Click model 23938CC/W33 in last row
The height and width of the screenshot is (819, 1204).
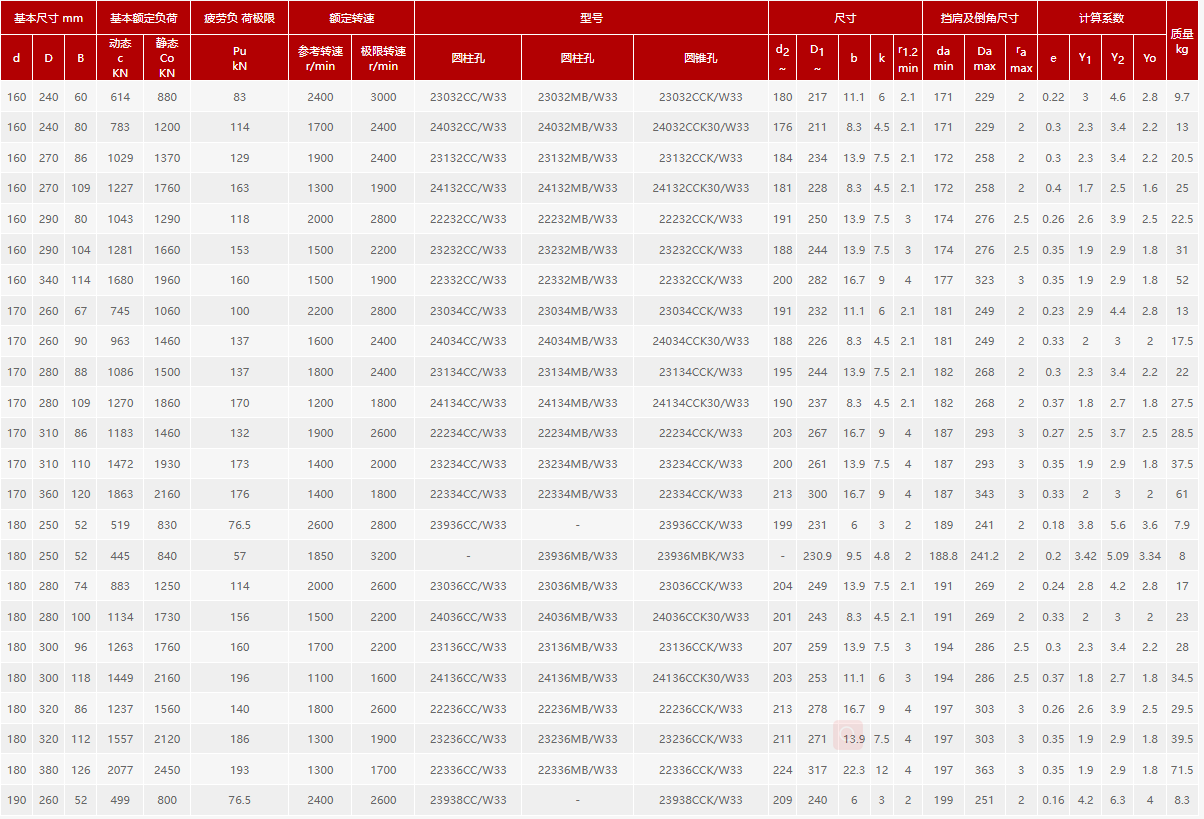tap(468, 800)
